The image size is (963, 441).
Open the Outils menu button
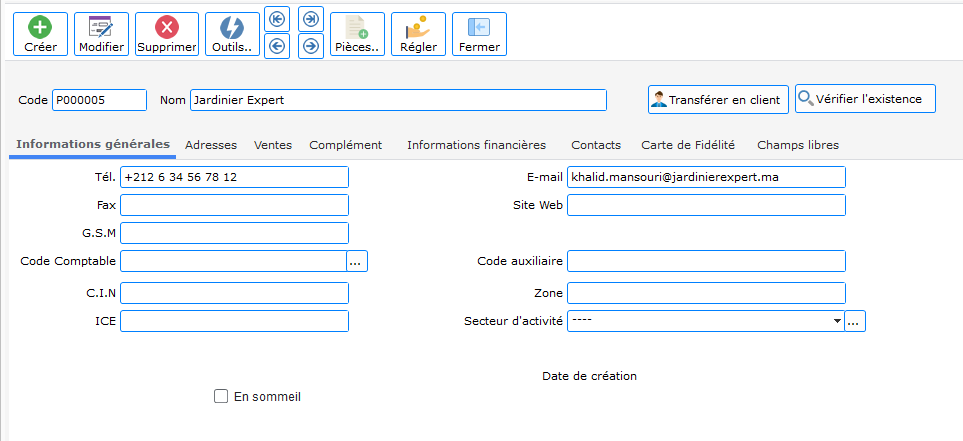click(231, 34)
